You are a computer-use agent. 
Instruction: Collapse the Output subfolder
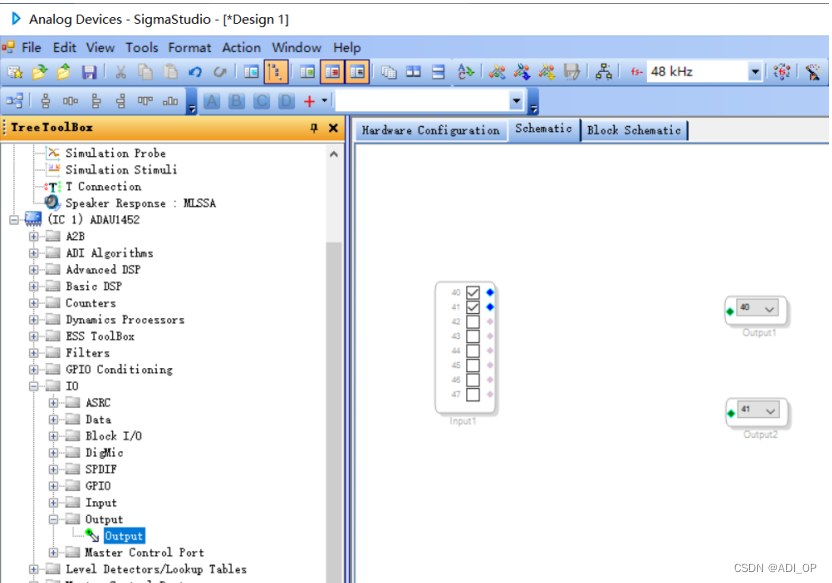tap(54, 519)
